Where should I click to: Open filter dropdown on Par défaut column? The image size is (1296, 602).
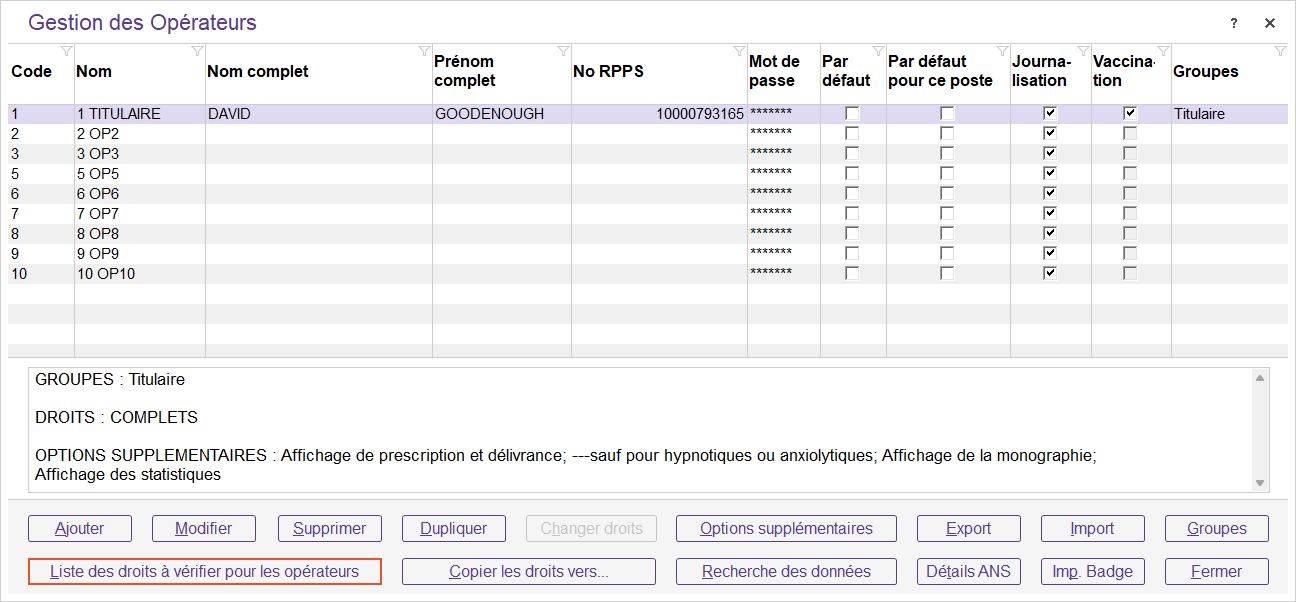click(878, 51)
